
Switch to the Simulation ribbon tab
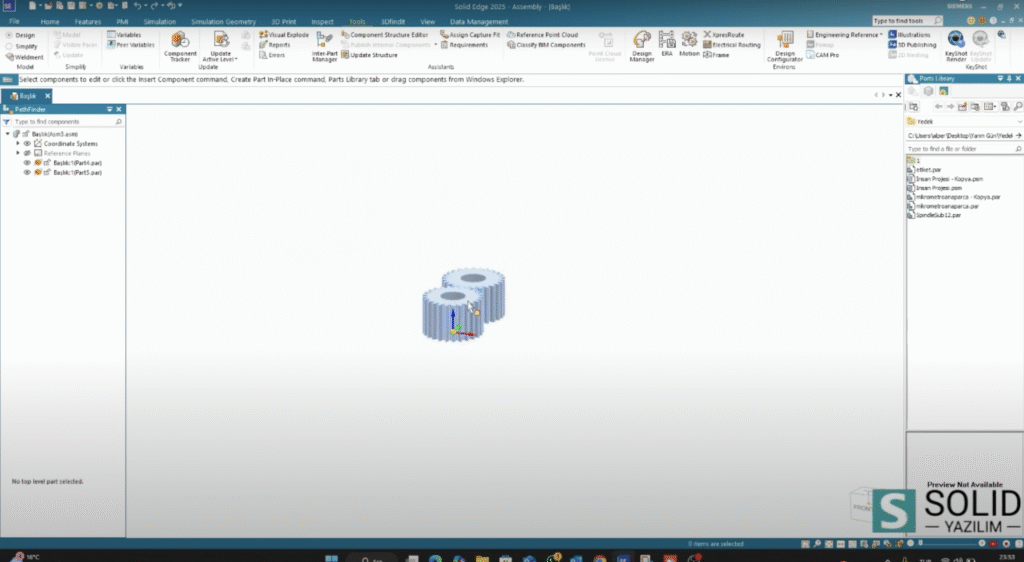tap(159, 22)
